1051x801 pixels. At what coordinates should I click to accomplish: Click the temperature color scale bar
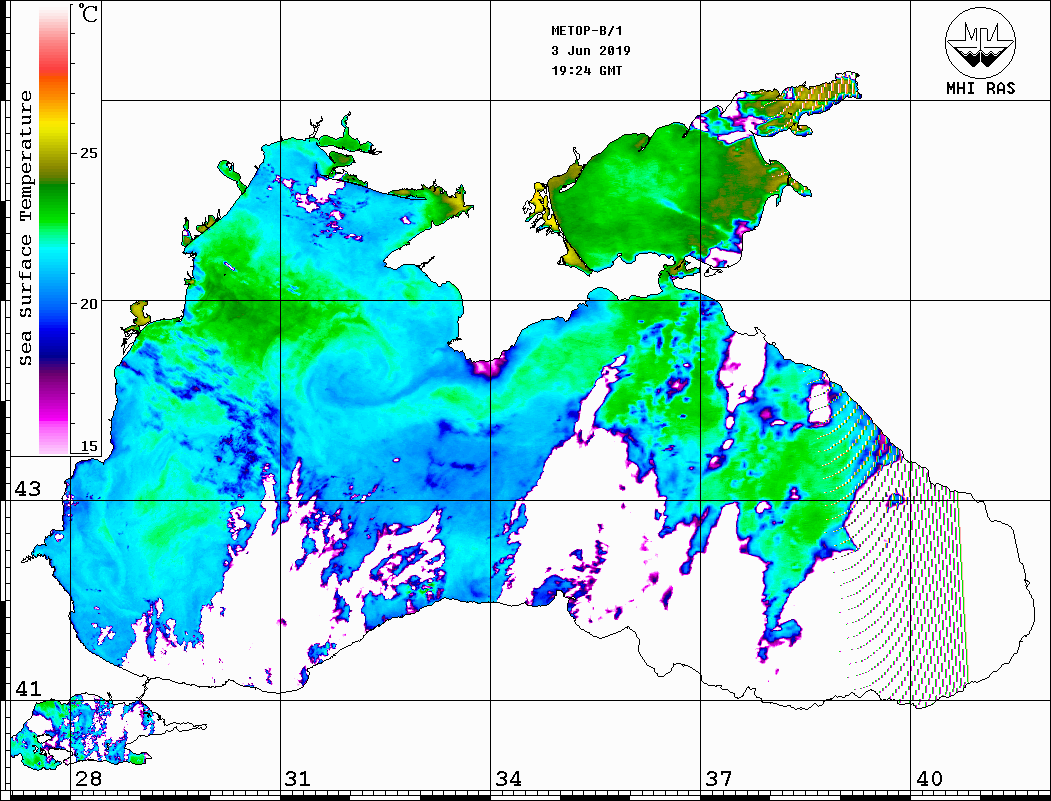pos(54,229)
